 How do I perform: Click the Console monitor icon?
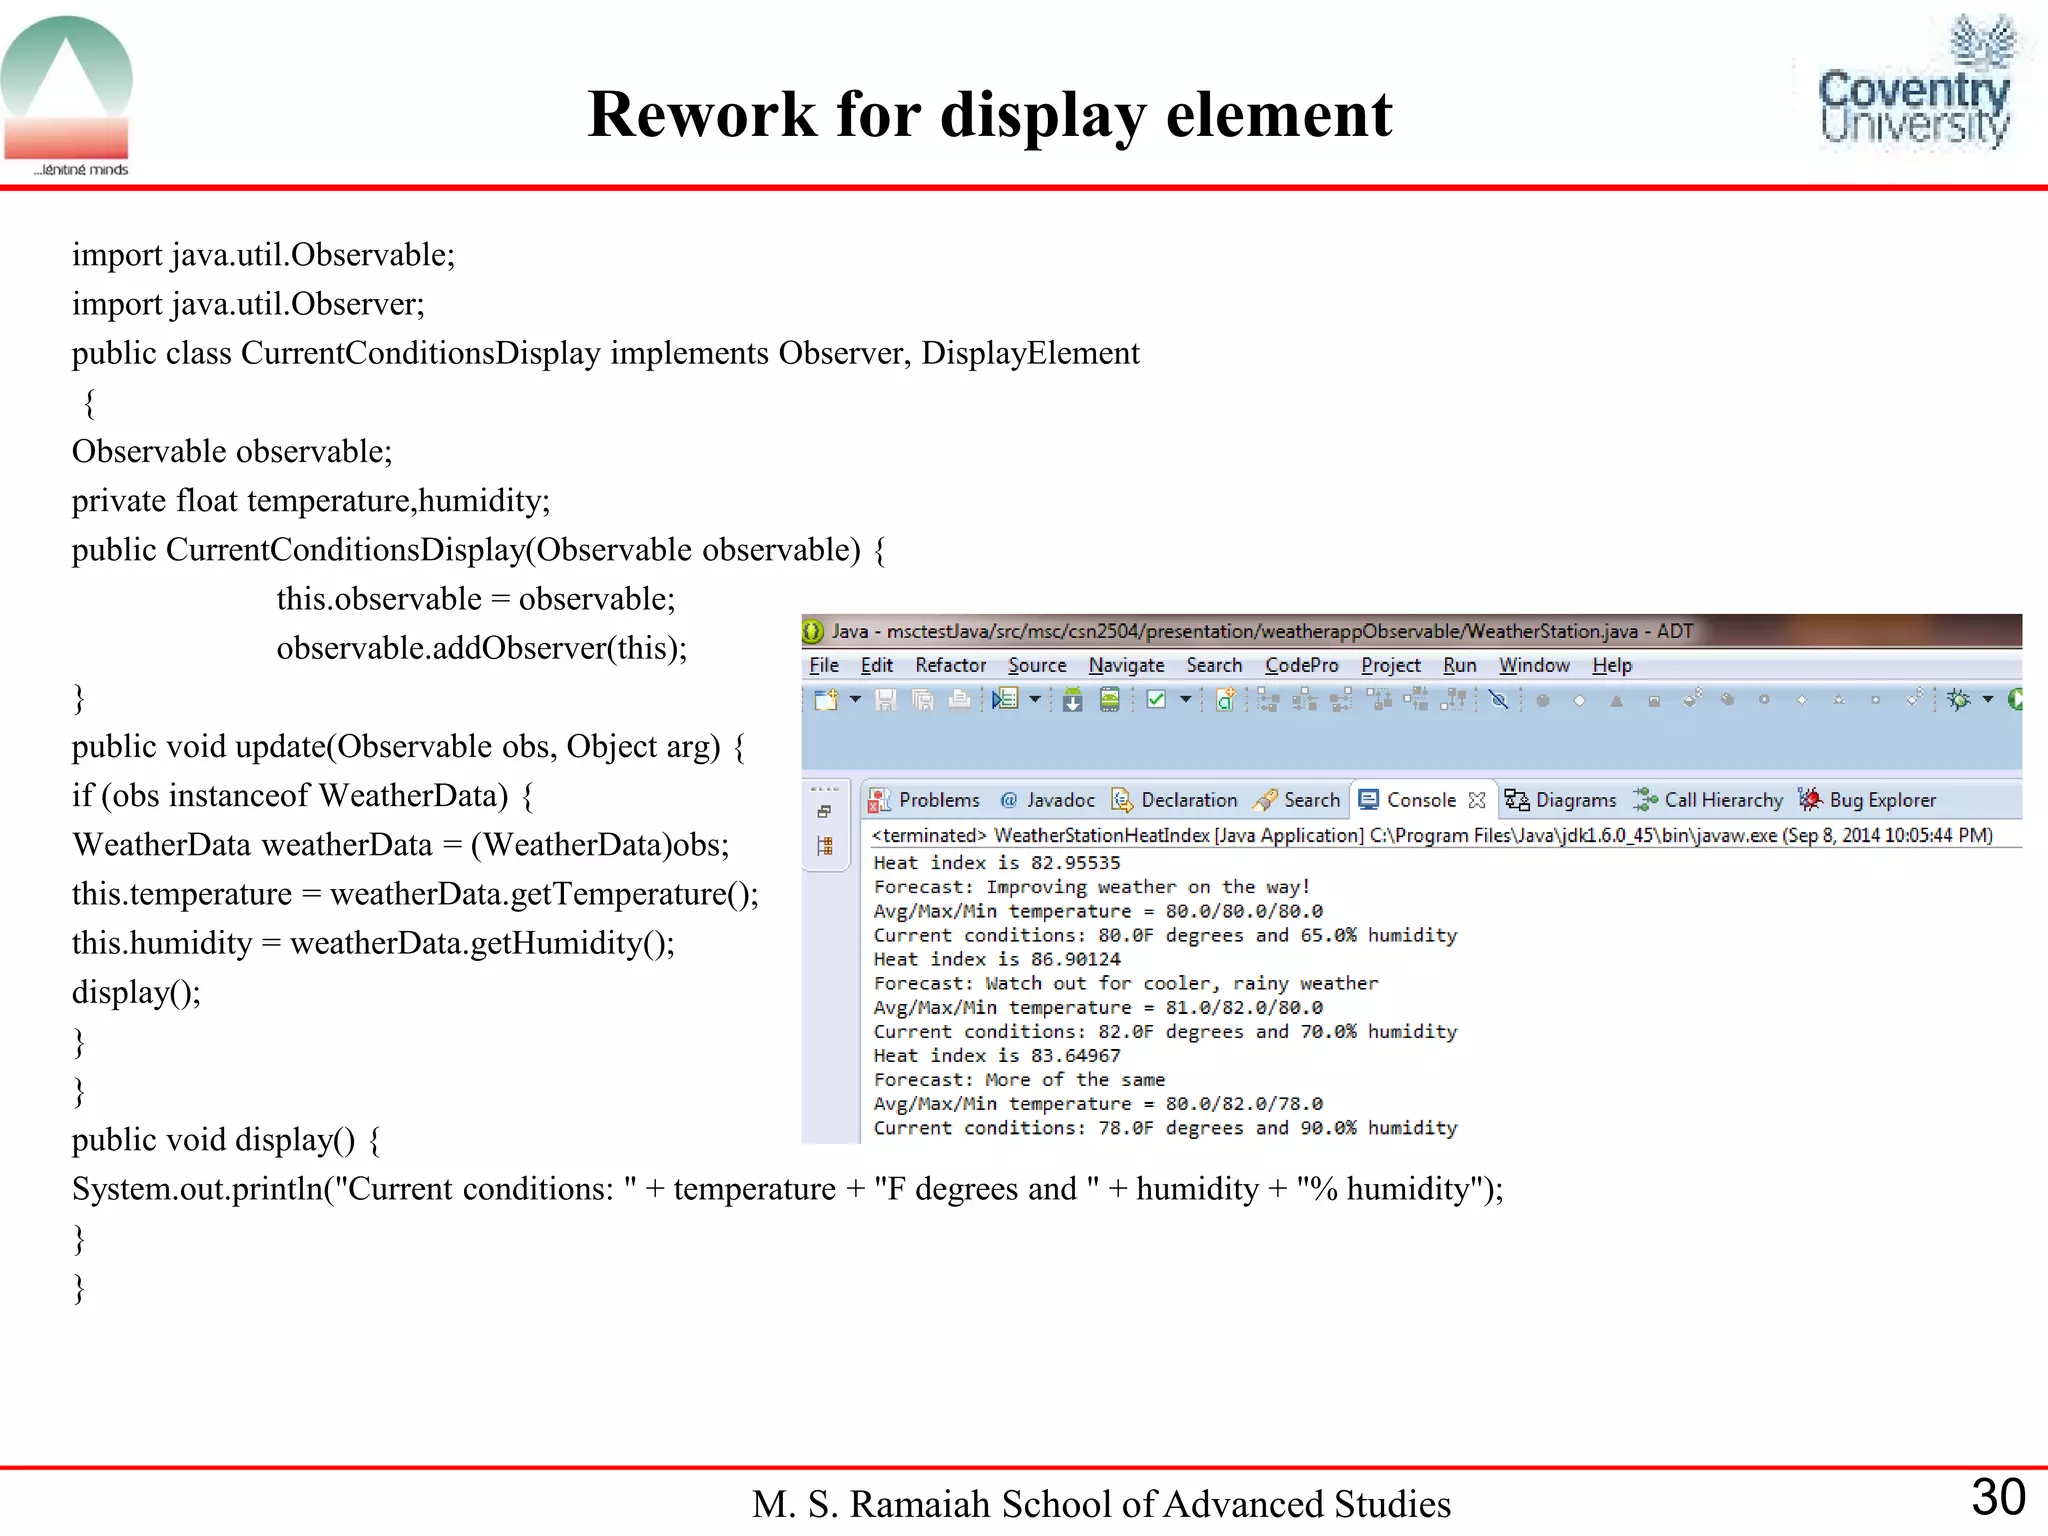click(1369, 800)
